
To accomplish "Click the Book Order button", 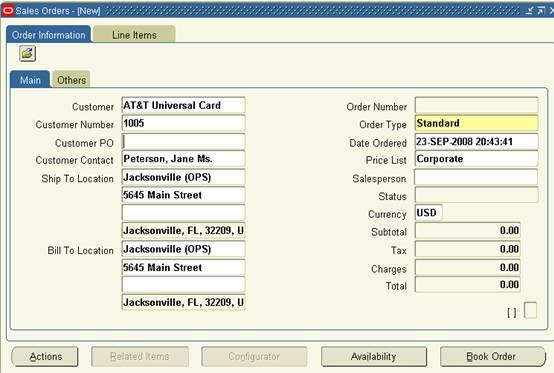I will pos(493,356).
